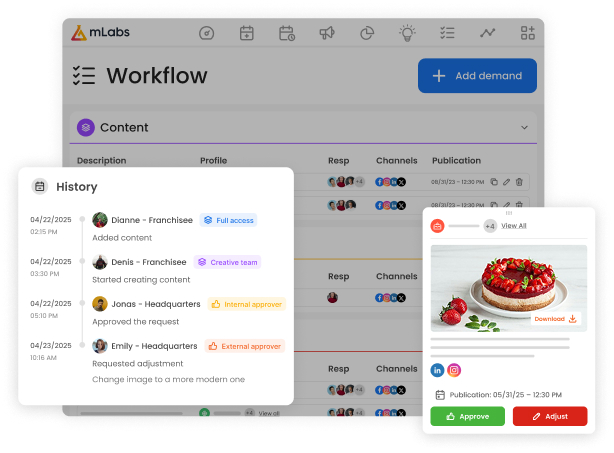Click Jonas's avatar in History

pos(100,304)
